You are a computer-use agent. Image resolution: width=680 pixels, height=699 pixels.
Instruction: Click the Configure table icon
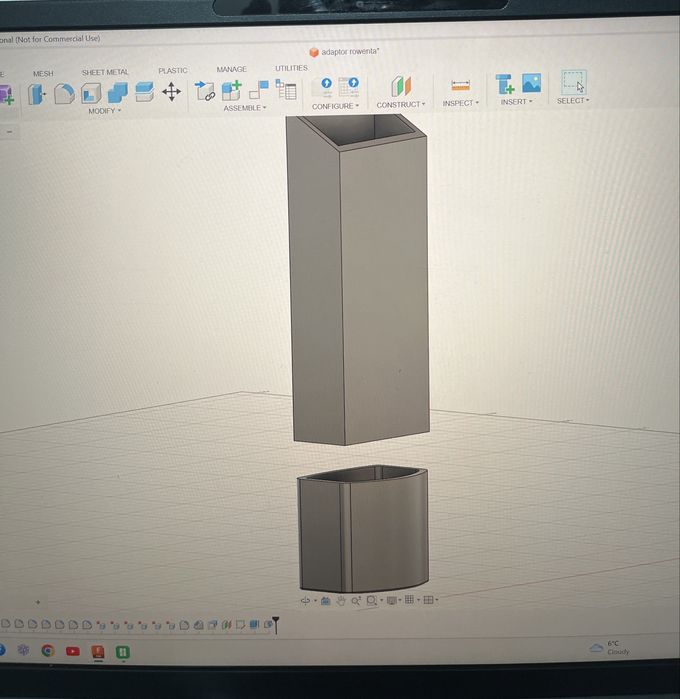coord(349,86)
